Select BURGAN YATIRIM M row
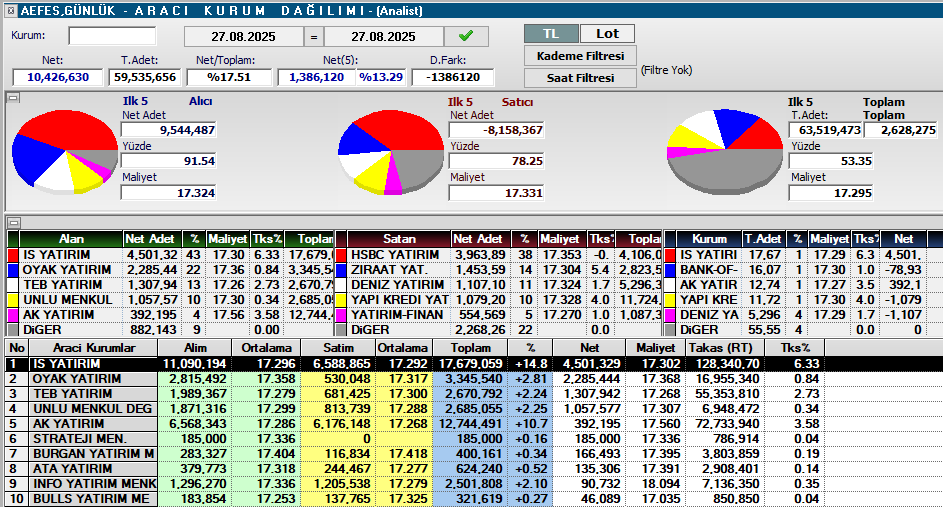Image resolution: width=943 pixels, height=507 pixels. (x=474, y=454)
